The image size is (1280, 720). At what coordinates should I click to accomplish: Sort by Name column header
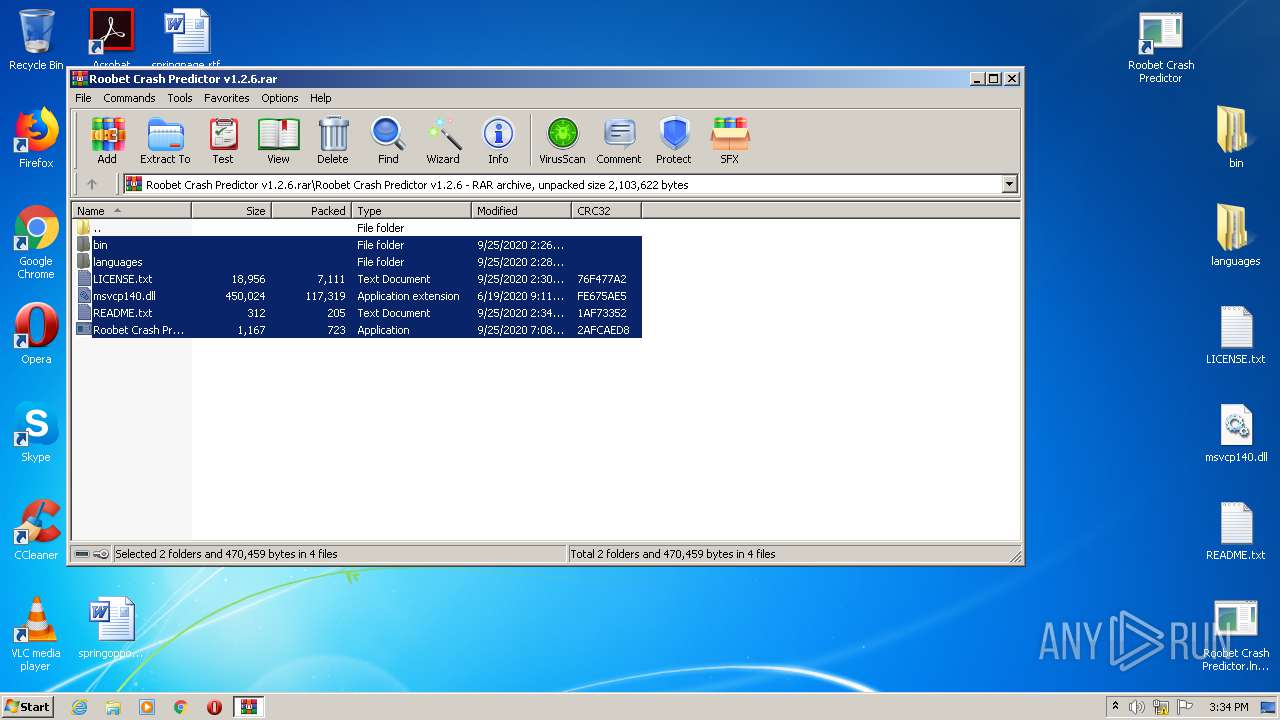tap(131, 211)
